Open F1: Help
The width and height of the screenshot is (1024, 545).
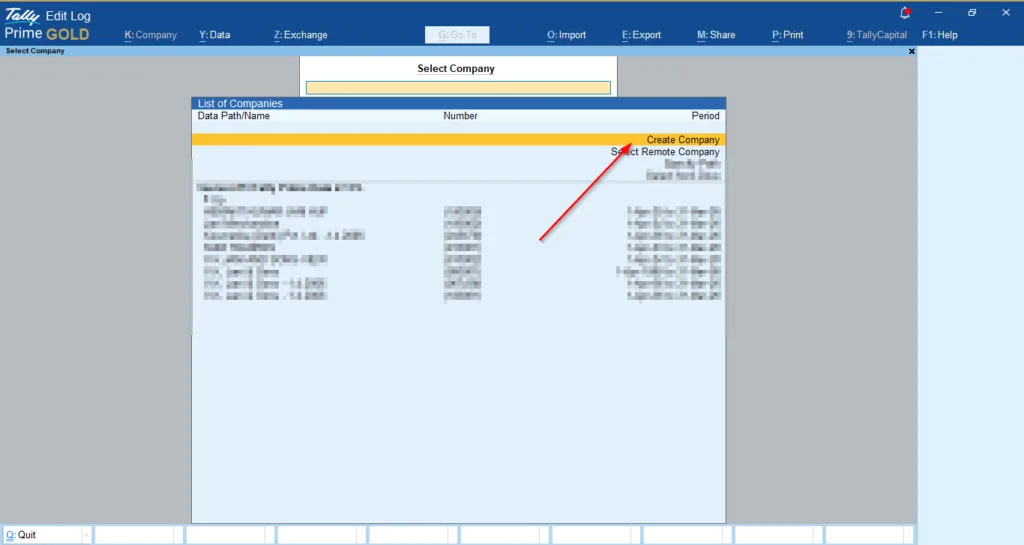pos(940,35)
